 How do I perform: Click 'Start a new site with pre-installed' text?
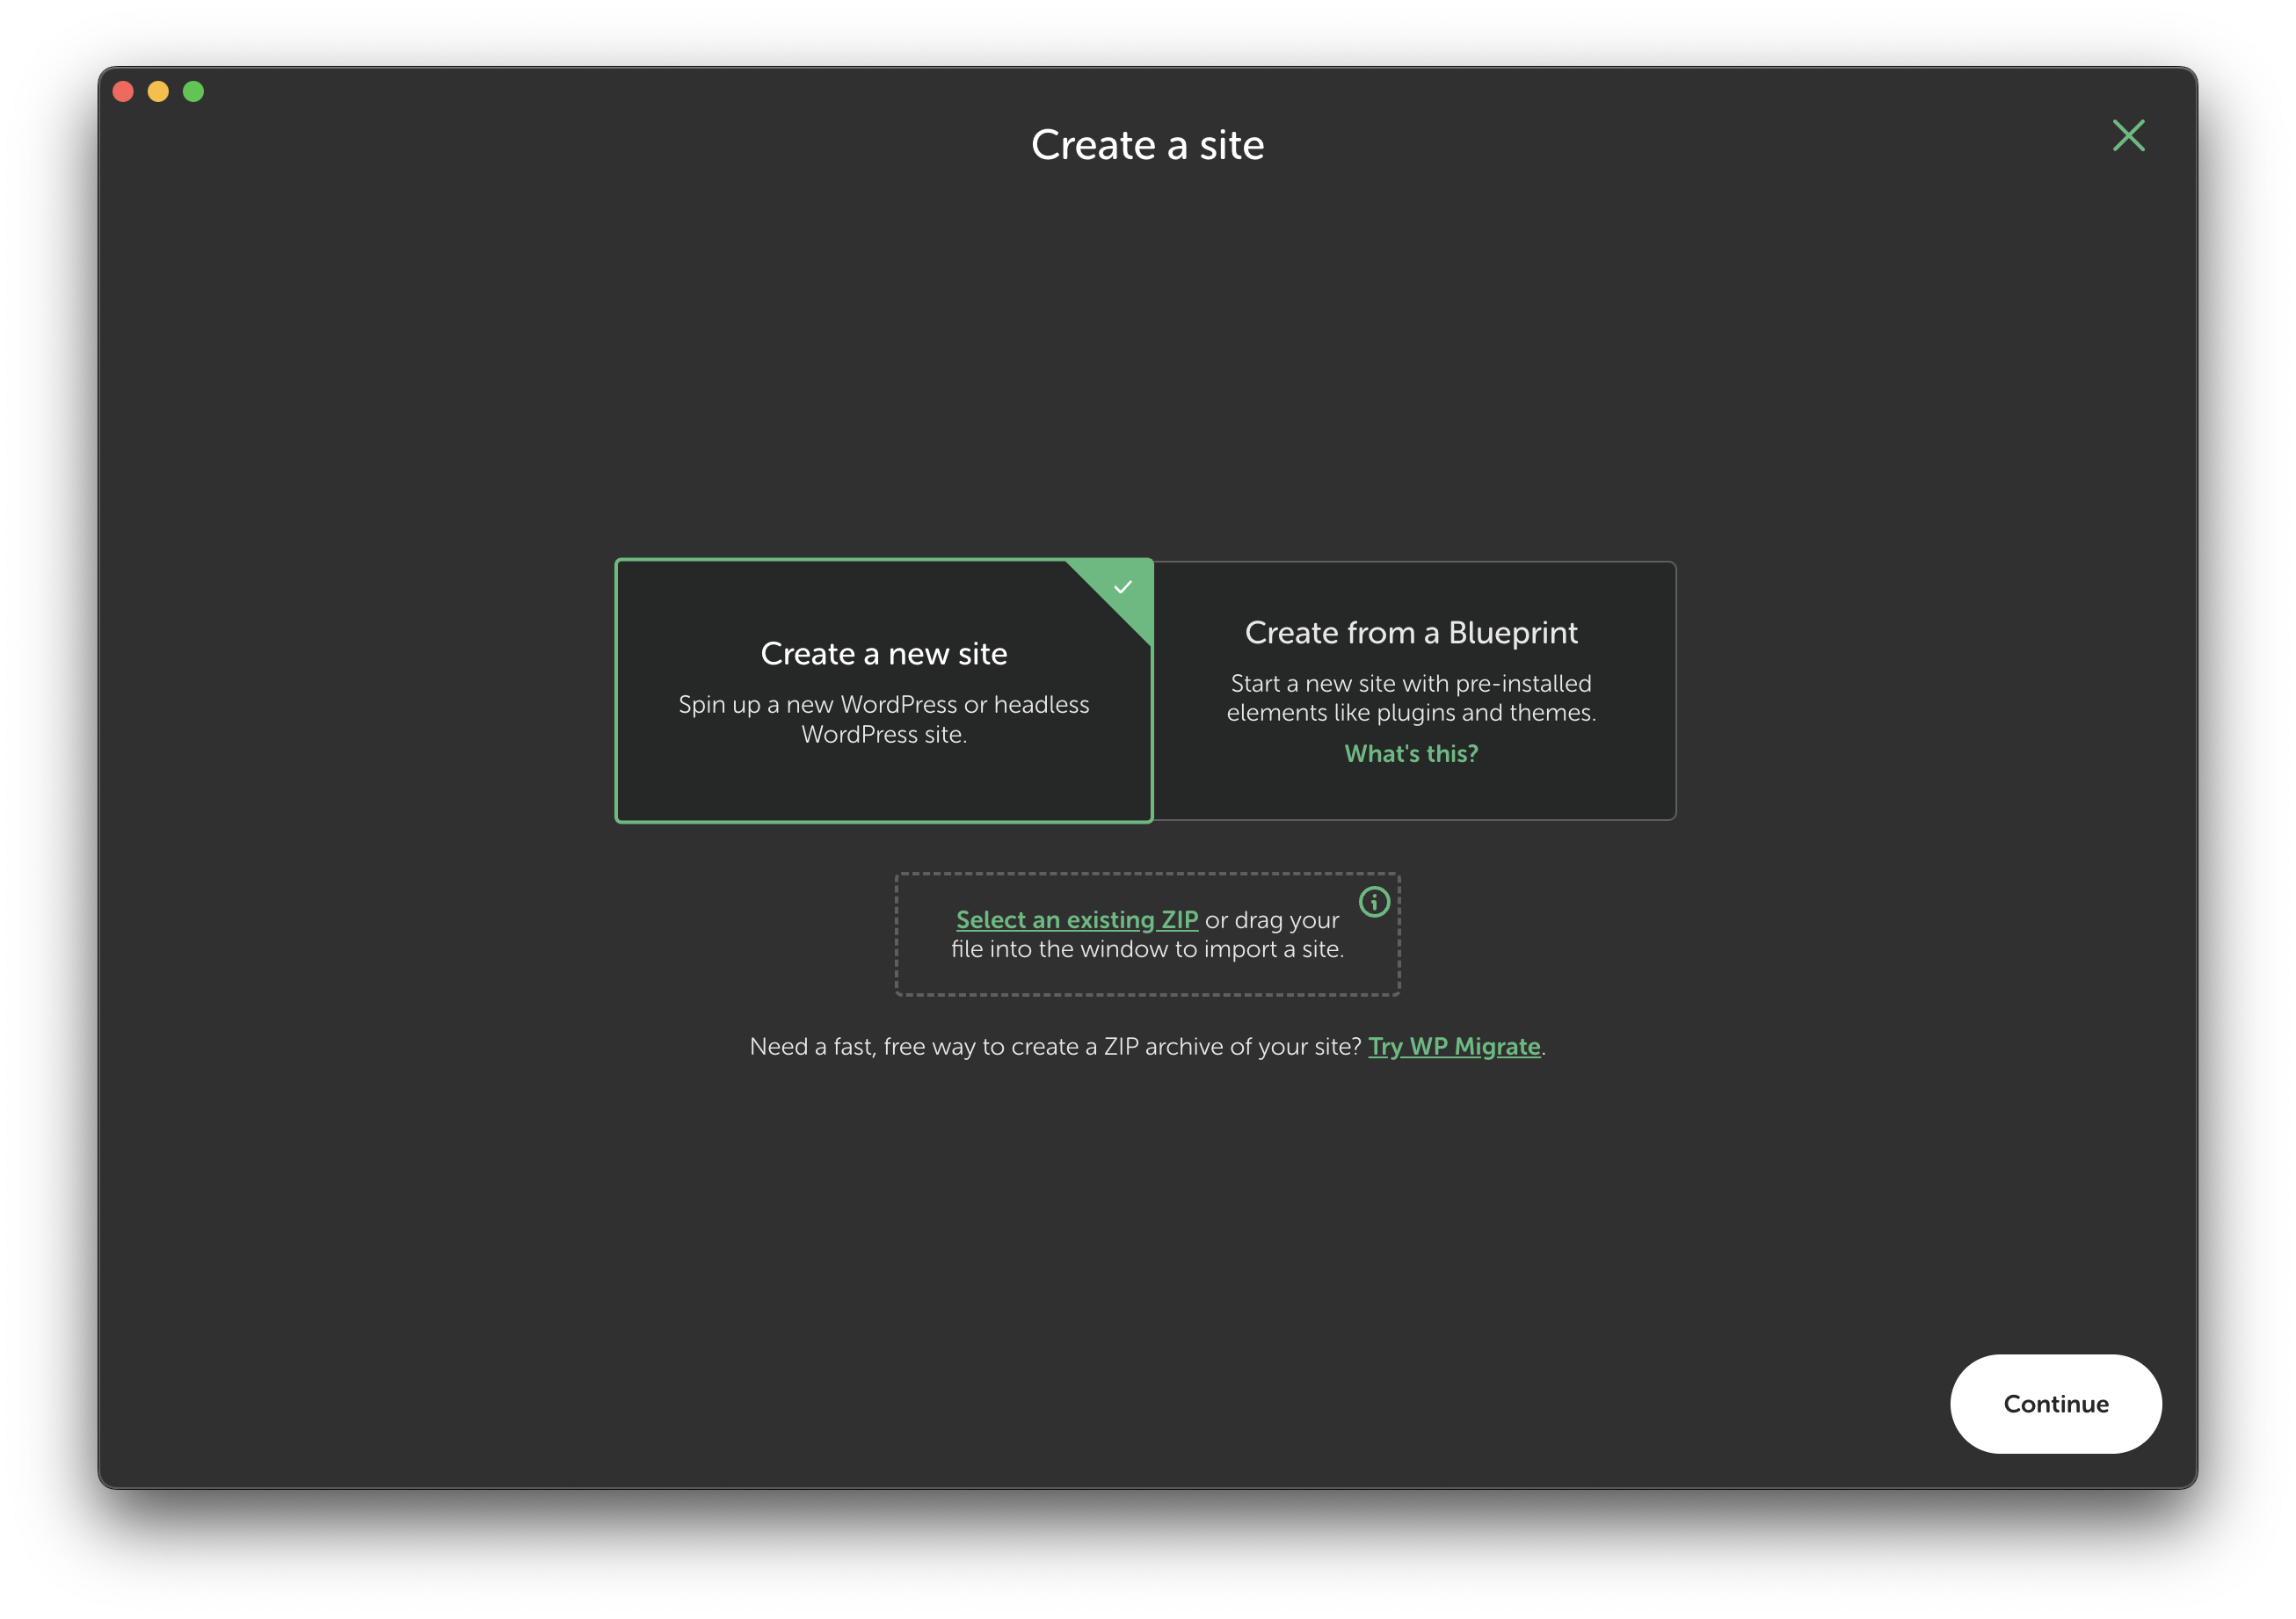click(1411, 698)
